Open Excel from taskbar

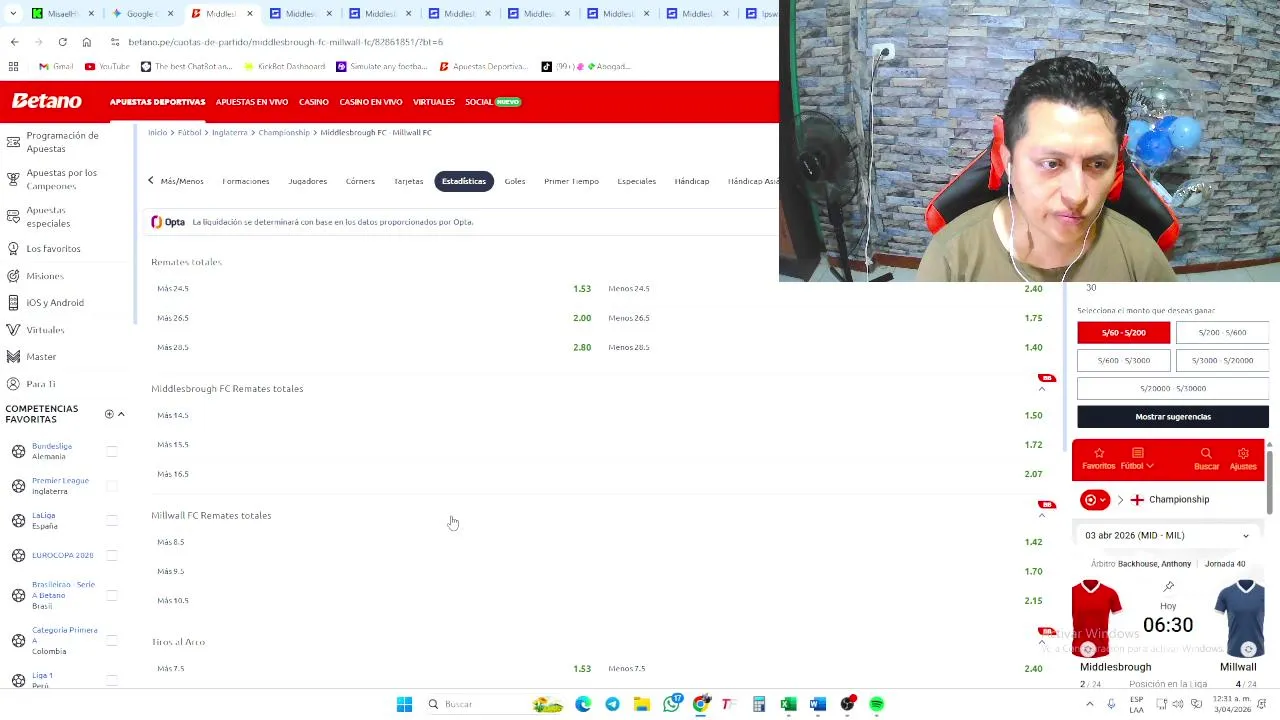pyautogui.click(x=788, y=704)
